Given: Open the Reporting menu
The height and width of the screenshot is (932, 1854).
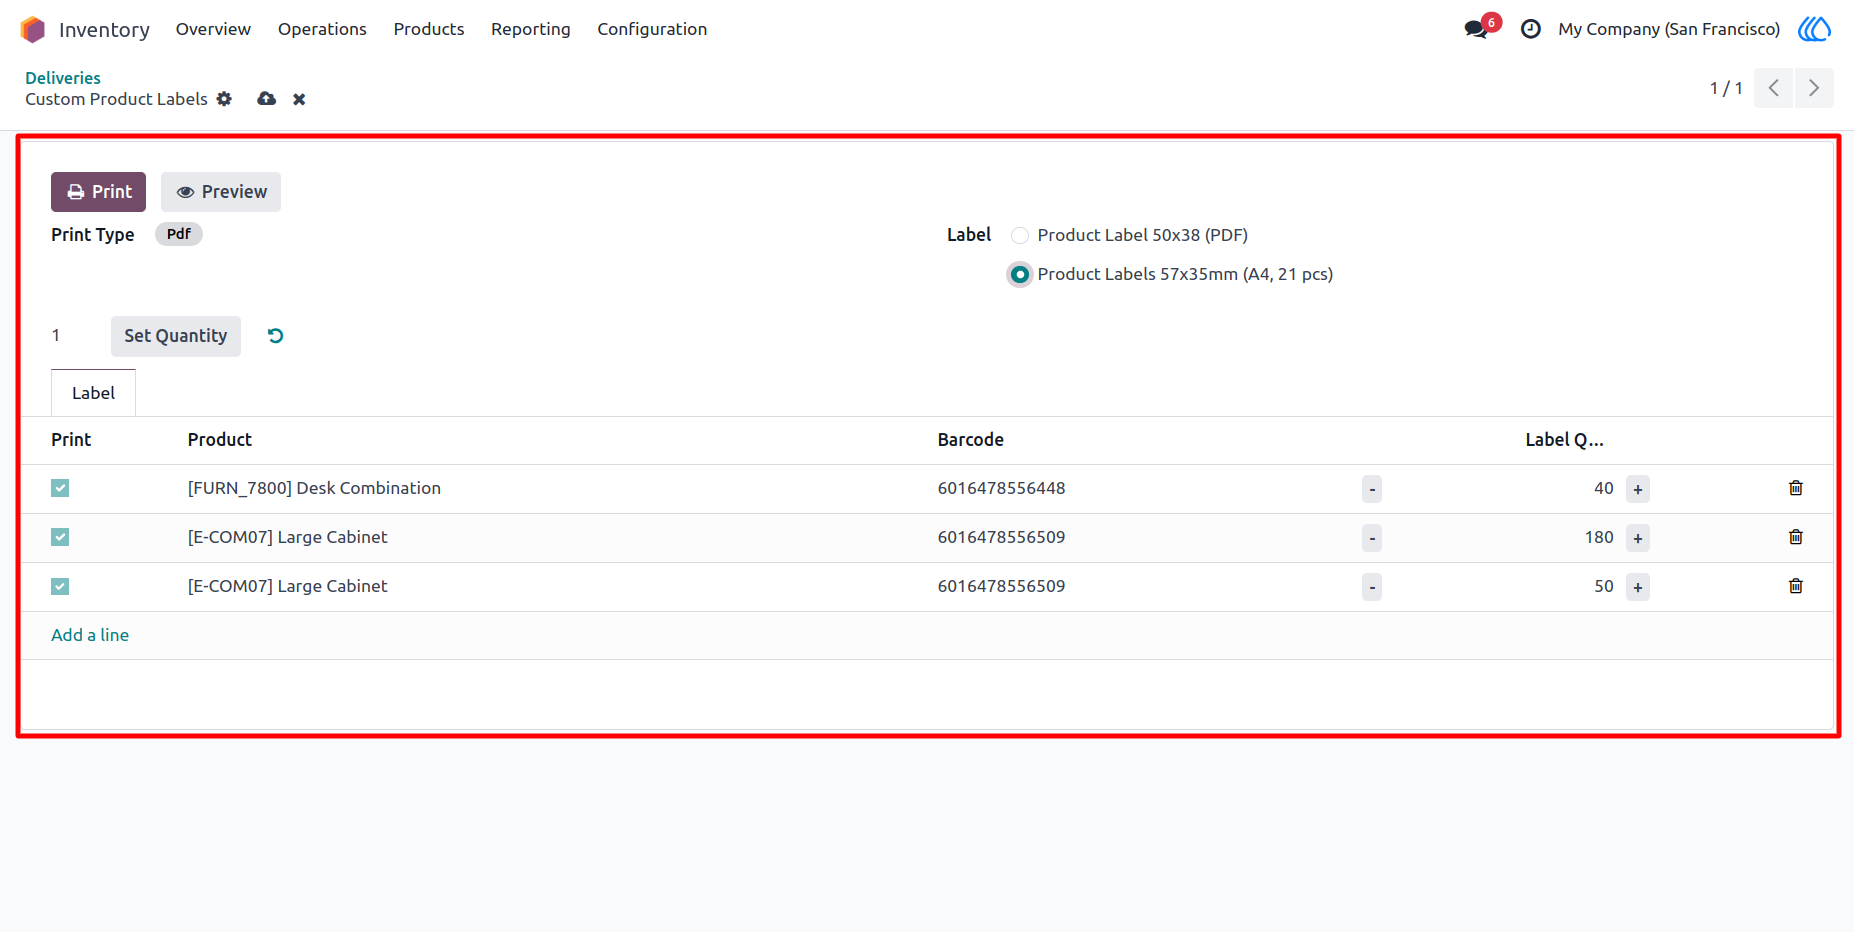Looking at the screenshot, I should pos(530,29).
